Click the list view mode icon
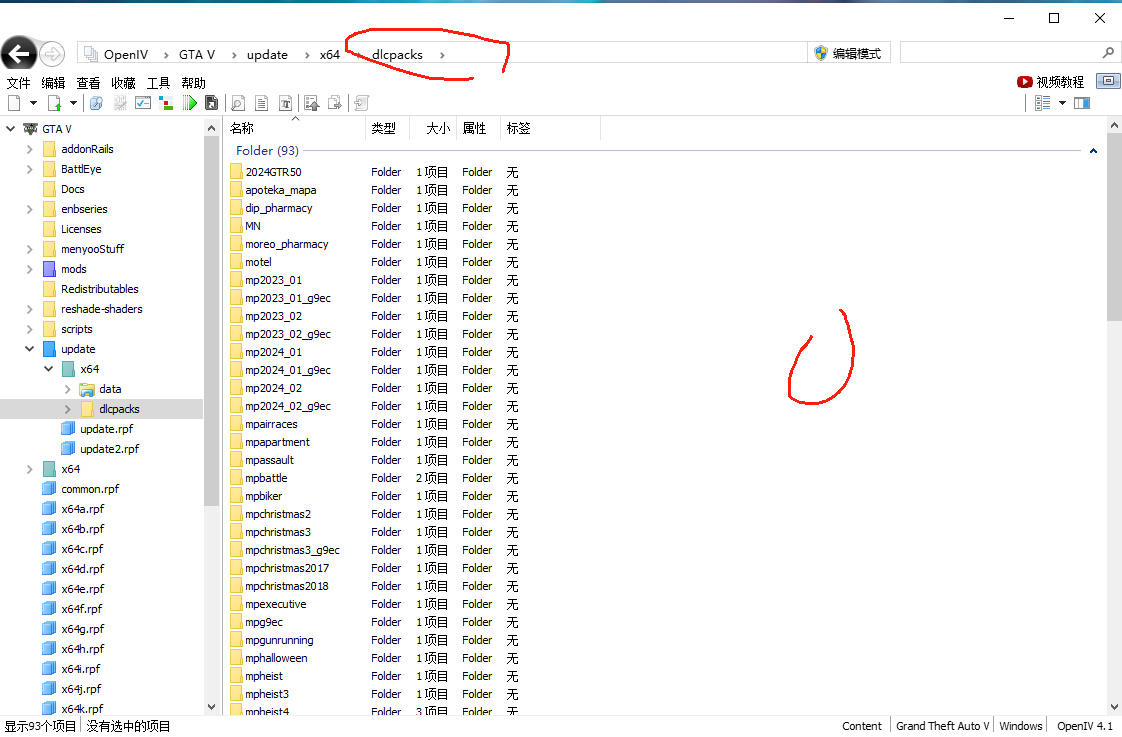 [1043, 103]
